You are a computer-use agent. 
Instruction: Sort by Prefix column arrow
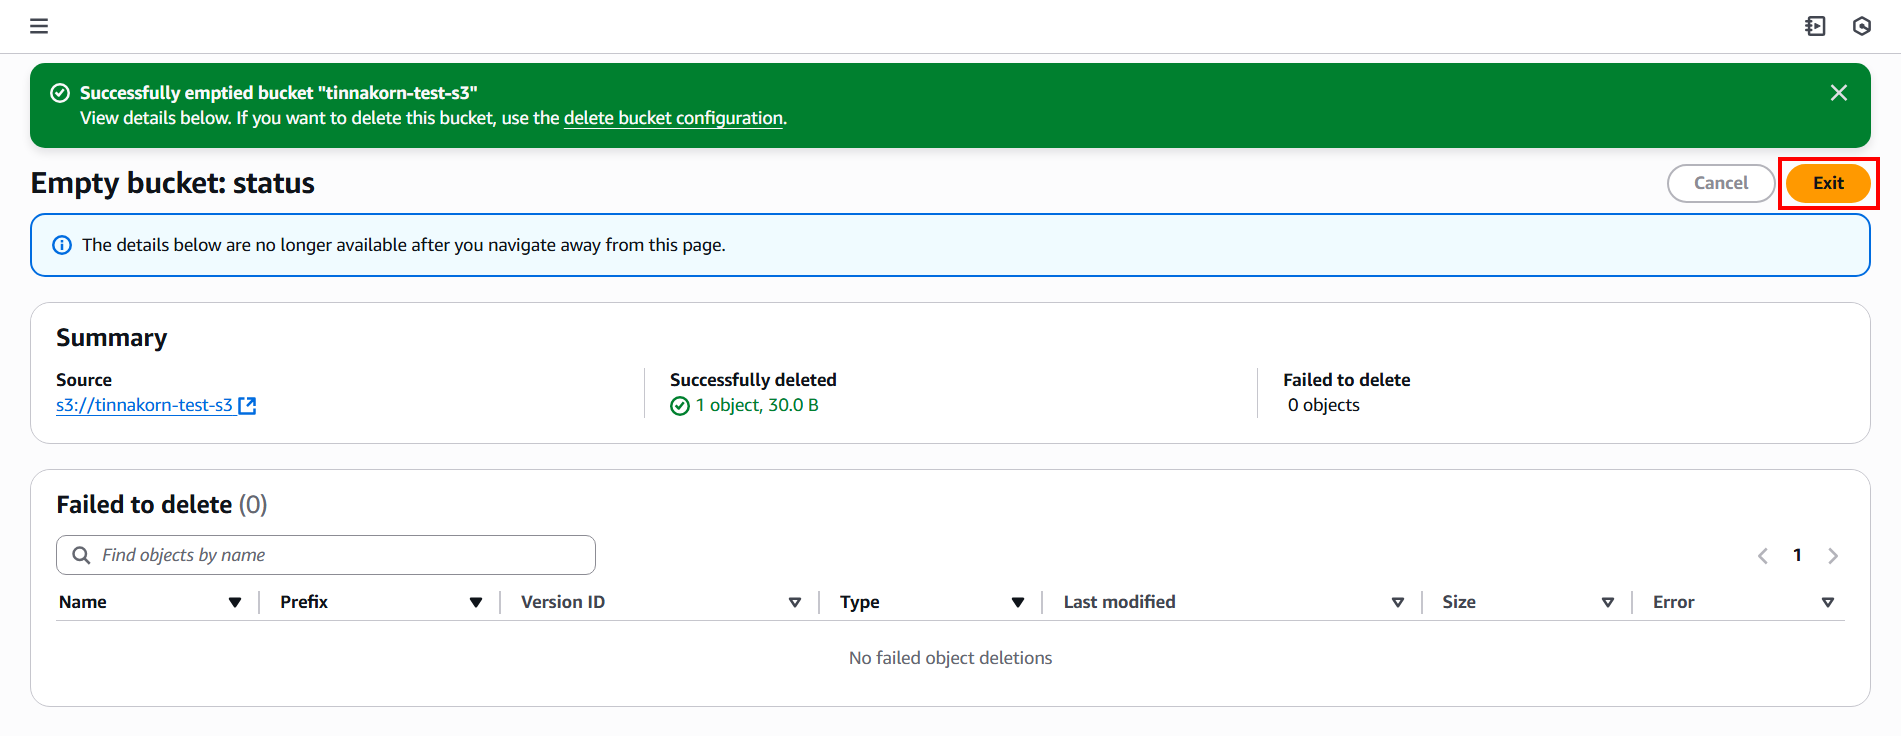tap(476, 602)
